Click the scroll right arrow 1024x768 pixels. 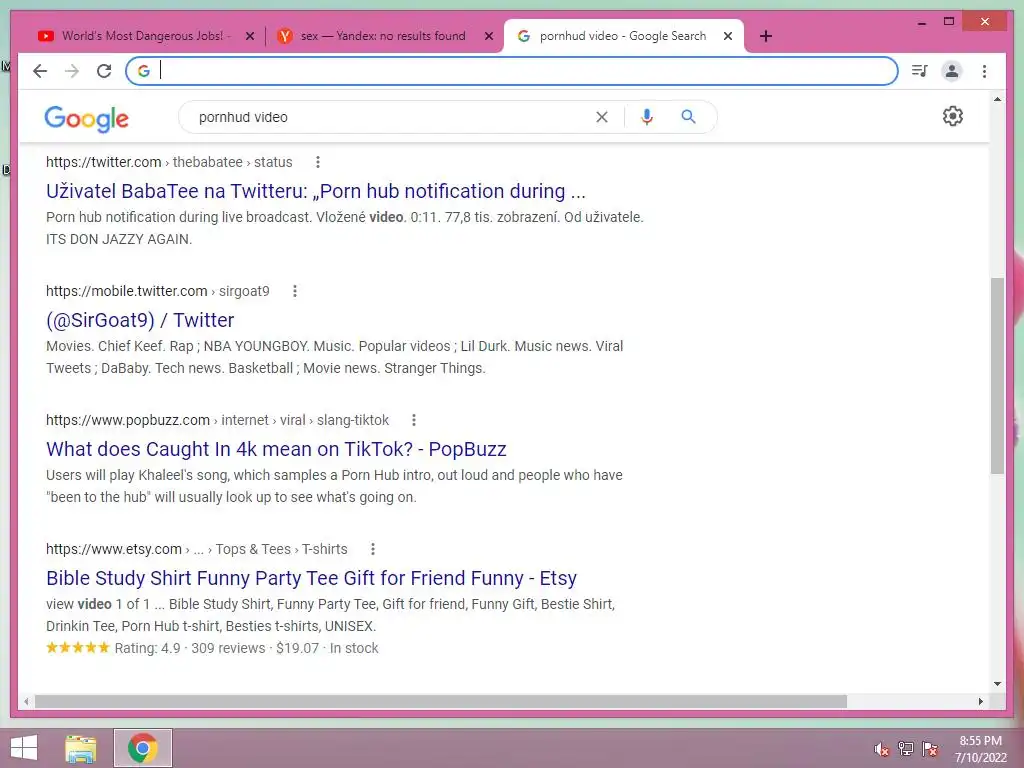click(980, 701)
